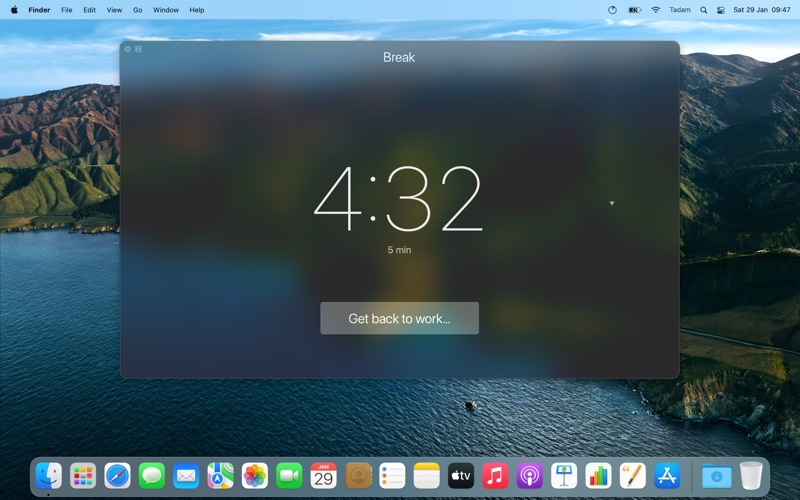Close the Tadam Break window
Screen dimensions: 800x500
tap(128, 49)
